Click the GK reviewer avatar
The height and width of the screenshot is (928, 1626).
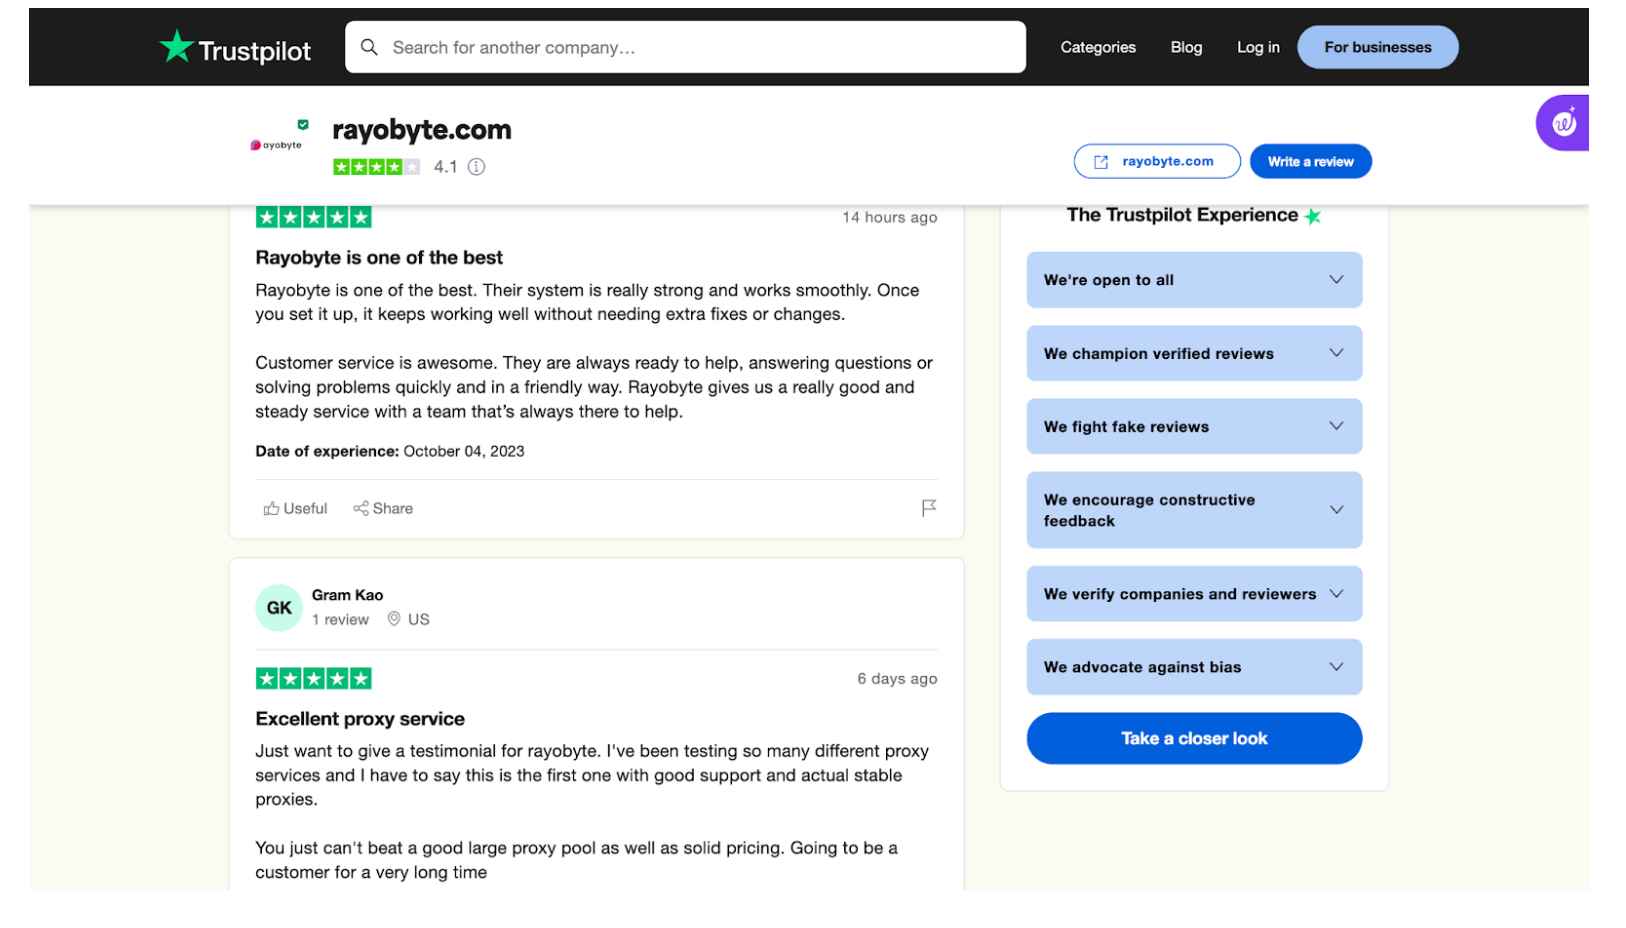[x=279, y=608]
